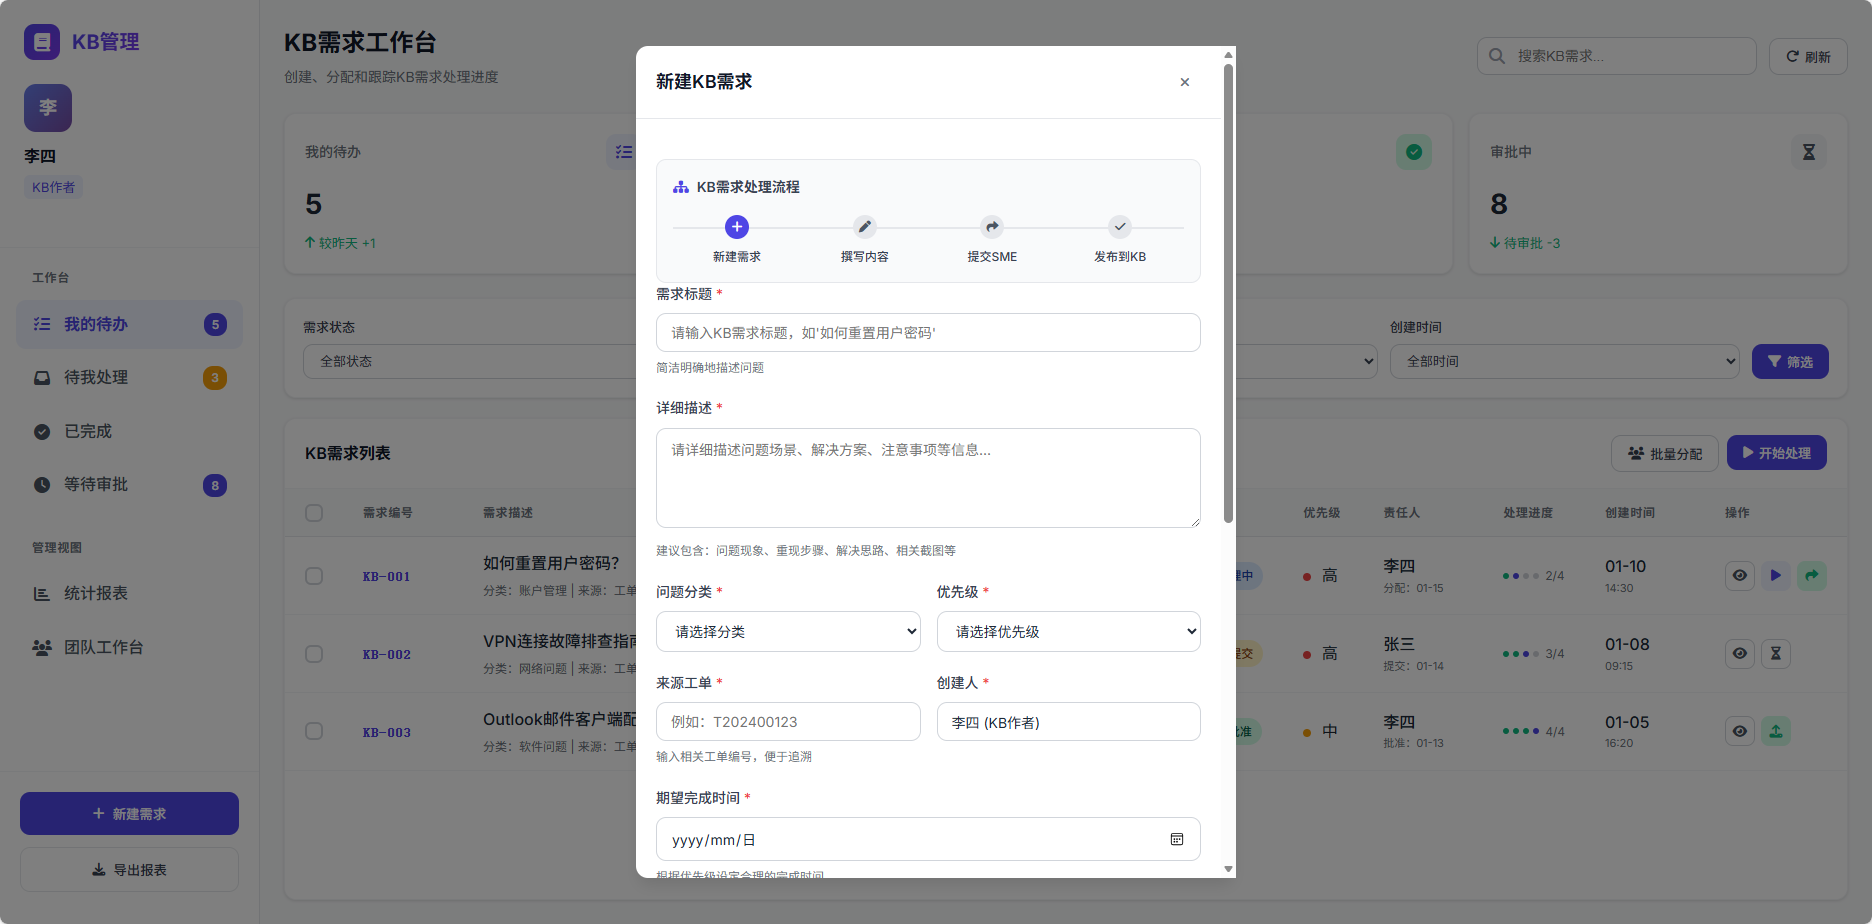Click the dialog vertical scrollbar thumb
1872x924 pixels.
pos(1228,292)
